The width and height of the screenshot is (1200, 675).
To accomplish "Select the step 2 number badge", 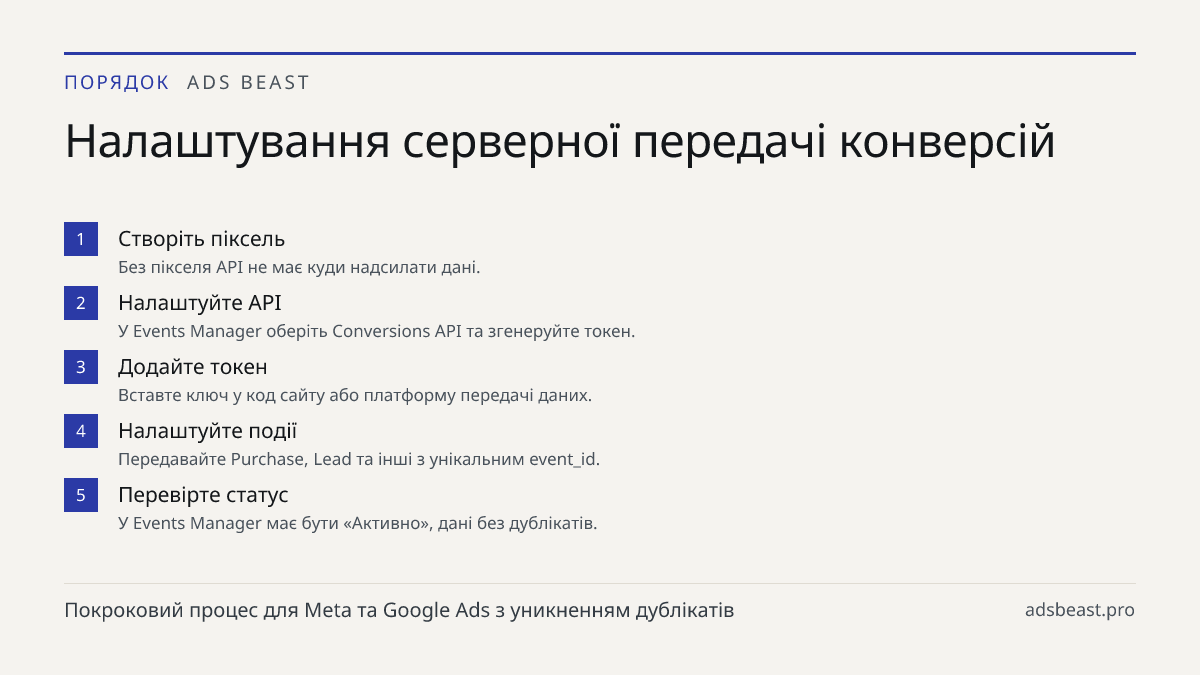I will (x=81, y=303).
